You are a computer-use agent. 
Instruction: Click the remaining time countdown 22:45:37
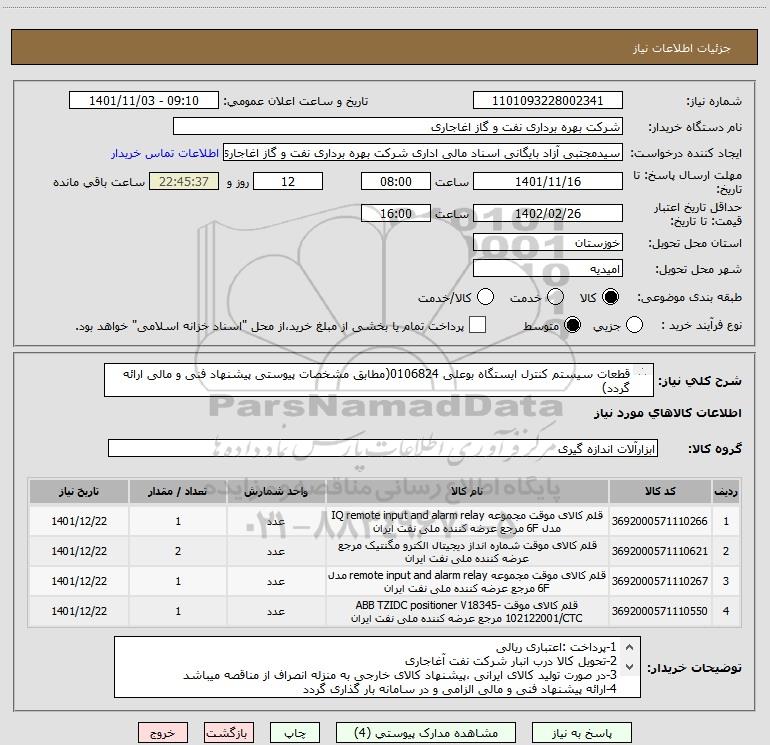click(x=184, y=181)
